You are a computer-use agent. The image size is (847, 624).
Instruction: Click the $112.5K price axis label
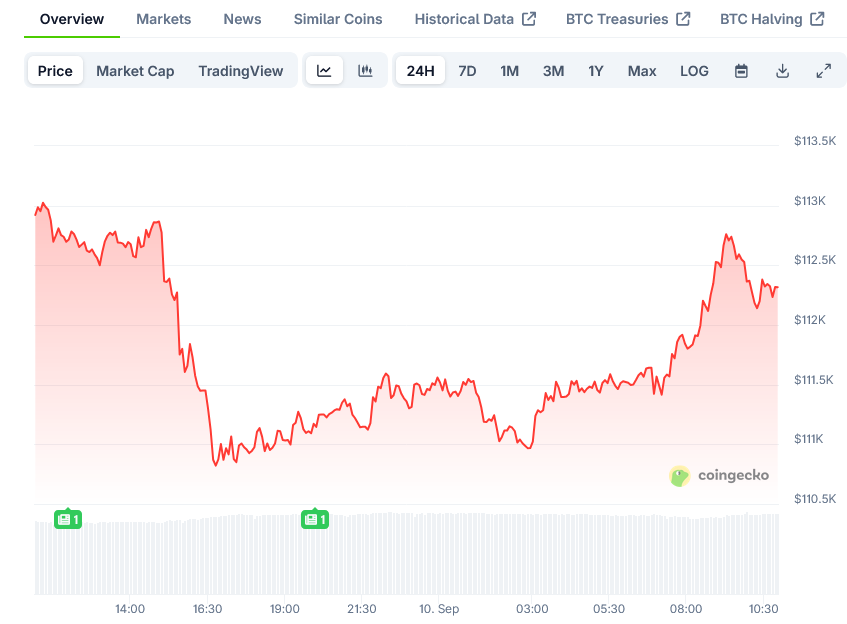pyautogui.click(x=815, y=260)
